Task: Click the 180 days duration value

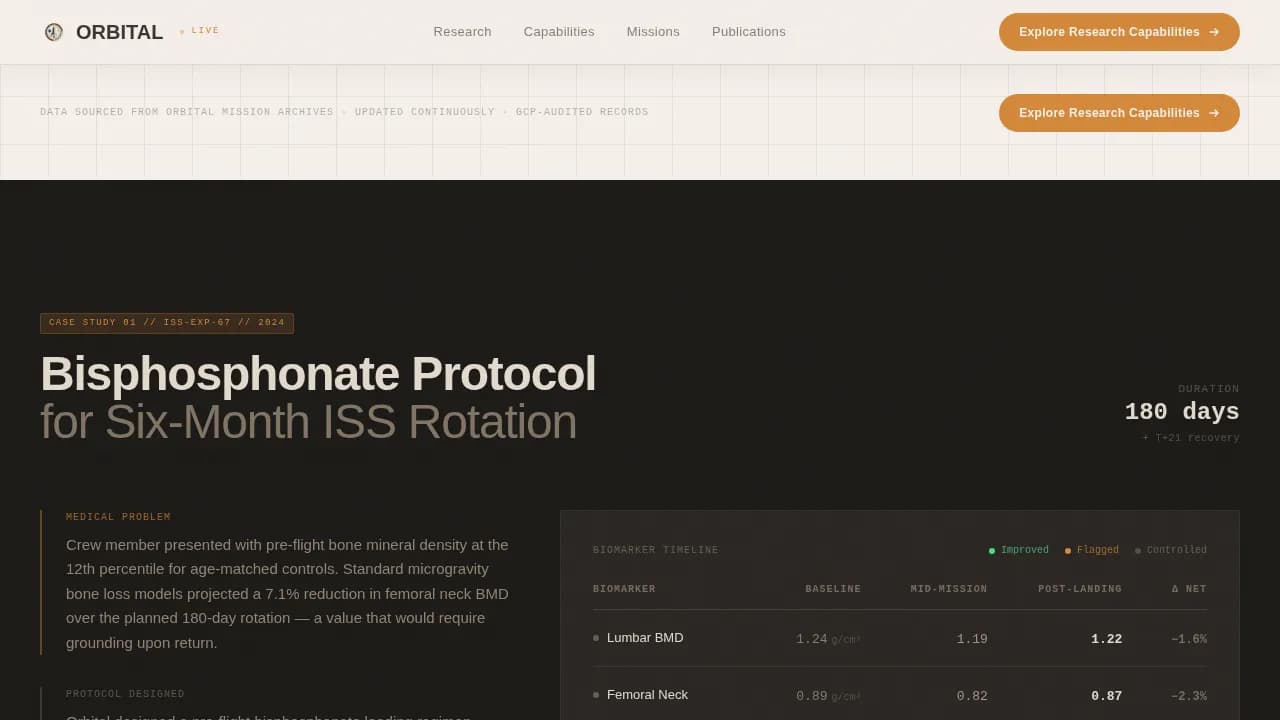Action: 1182,412
